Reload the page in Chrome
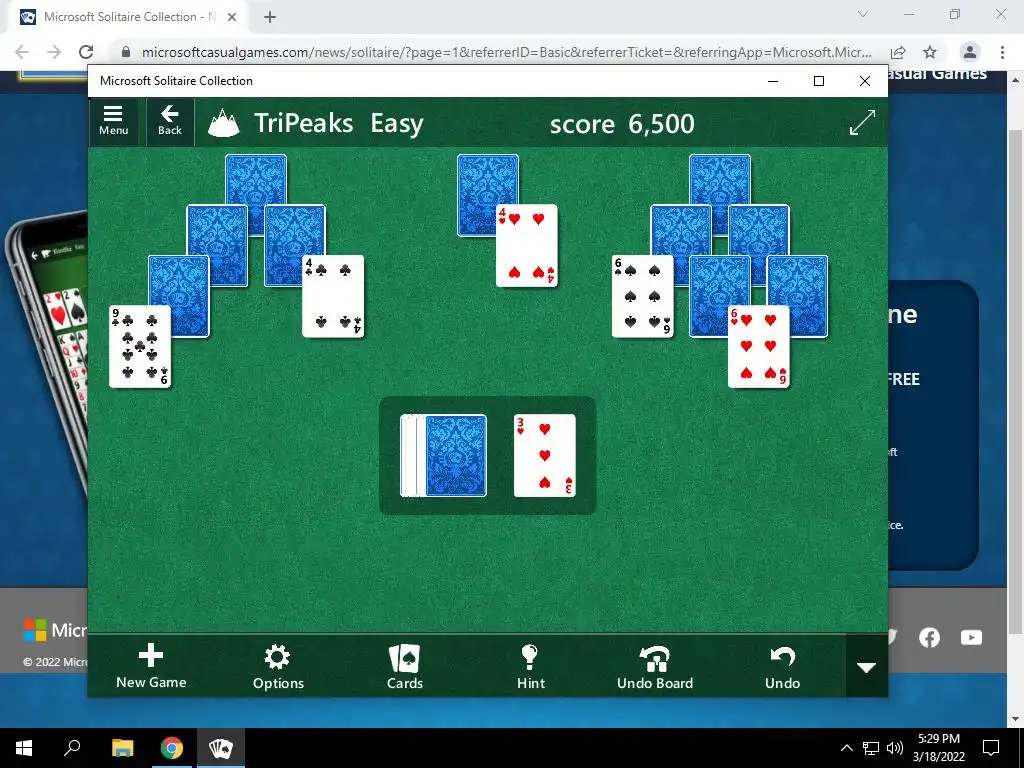The image size is (1024, 768). (x=86, y=52)
